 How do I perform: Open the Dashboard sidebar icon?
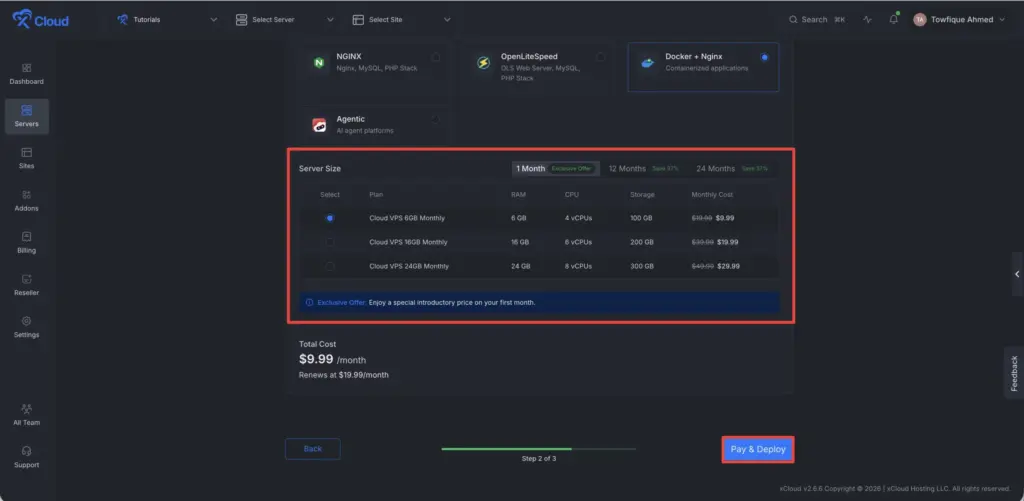(27, 68)
